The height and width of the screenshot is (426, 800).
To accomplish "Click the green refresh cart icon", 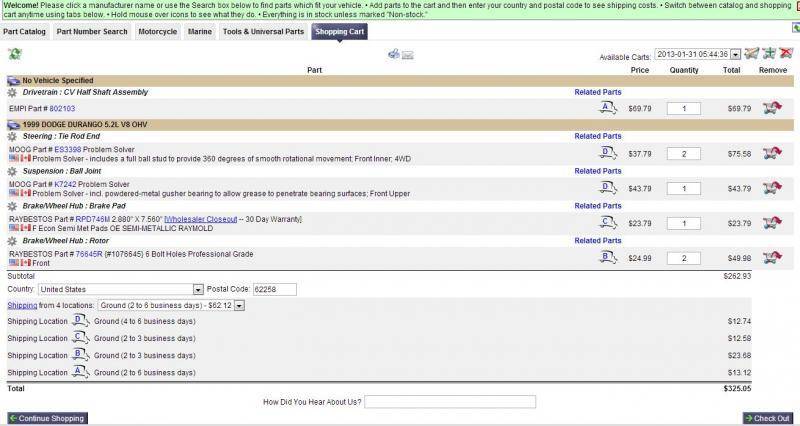I will point(14,54).
